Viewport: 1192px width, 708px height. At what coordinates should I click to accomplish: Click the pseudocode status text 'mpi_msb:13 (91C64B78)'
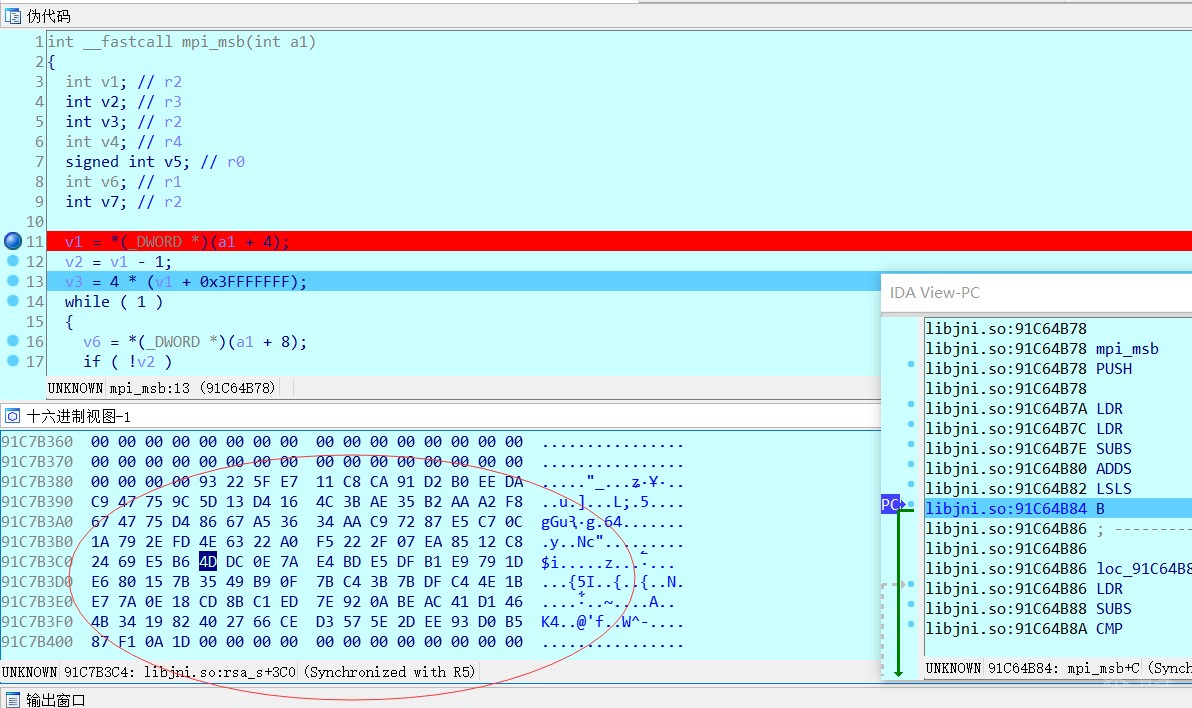(x=192, y=388)
